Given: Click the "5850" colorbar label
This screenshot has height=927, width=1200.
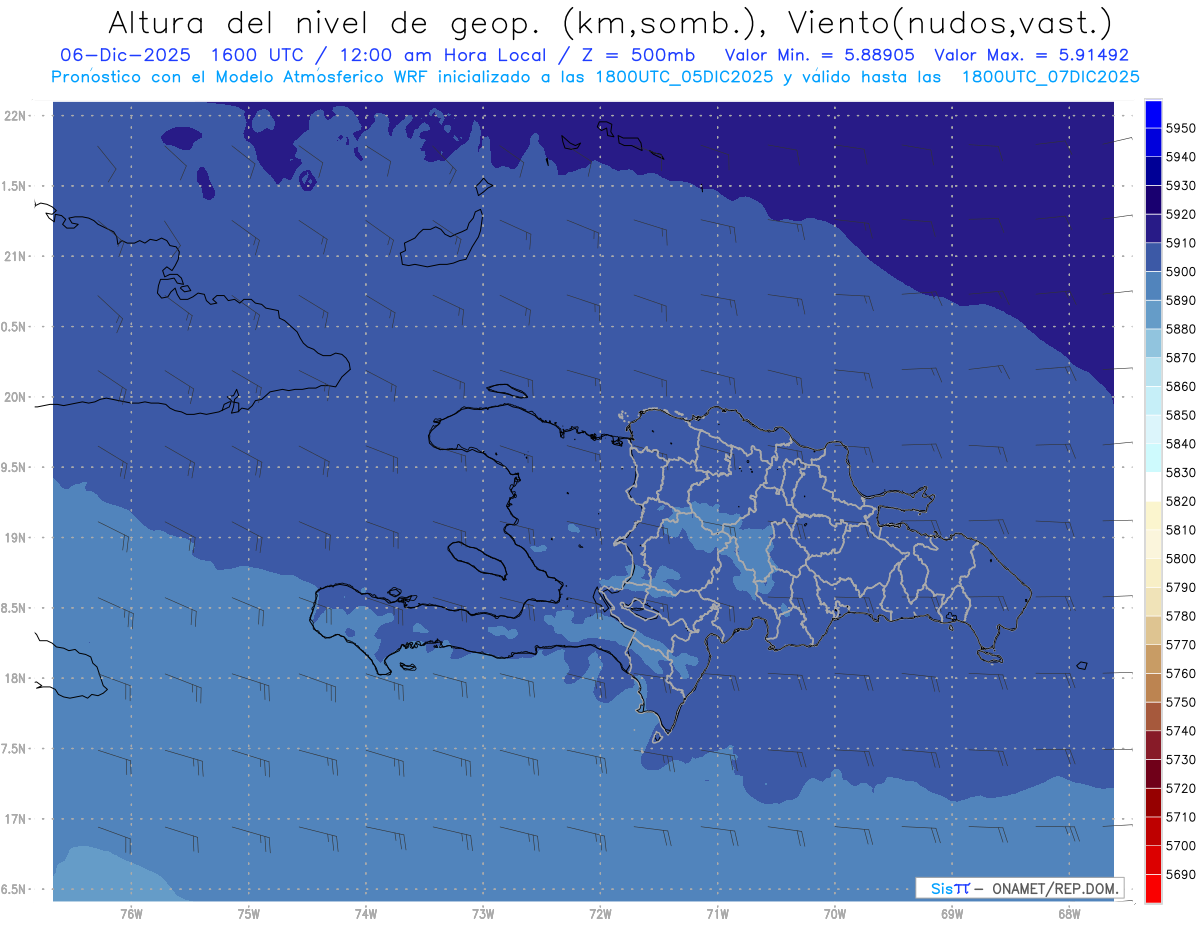Looking at the screenshot, I should pos(1180,415).
